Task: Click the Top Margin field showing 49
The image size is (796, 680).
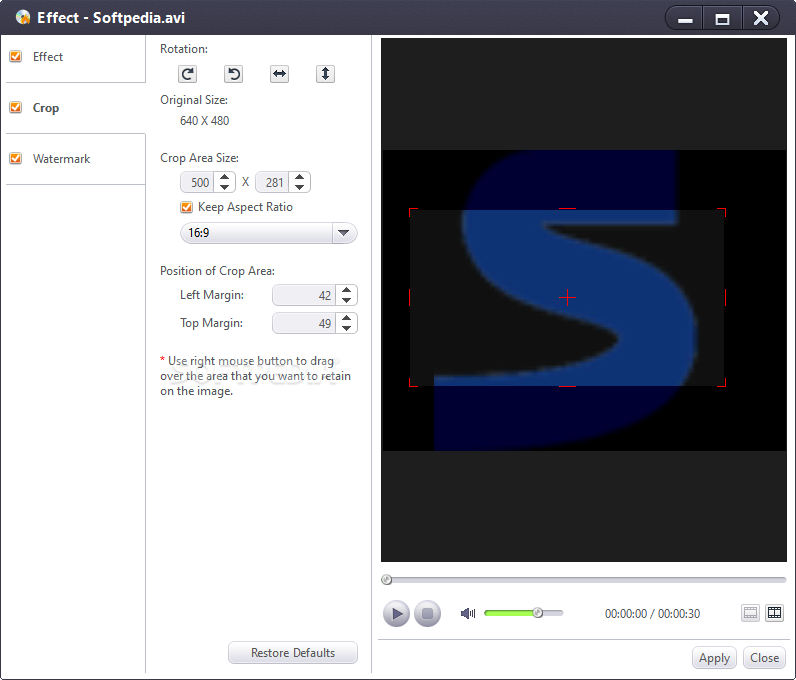Action: coord(304,323)
